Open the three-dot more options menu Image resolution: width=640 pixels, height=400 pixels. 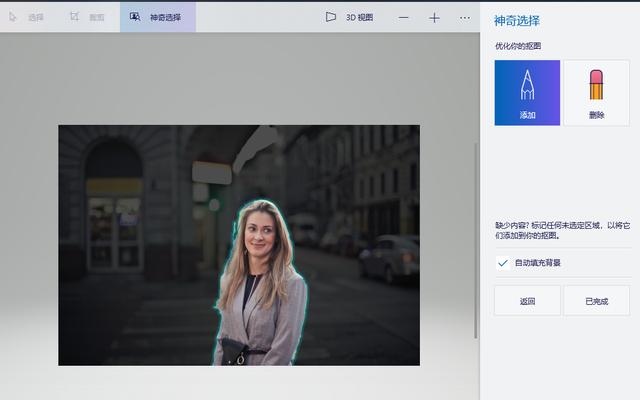(464, 17)
